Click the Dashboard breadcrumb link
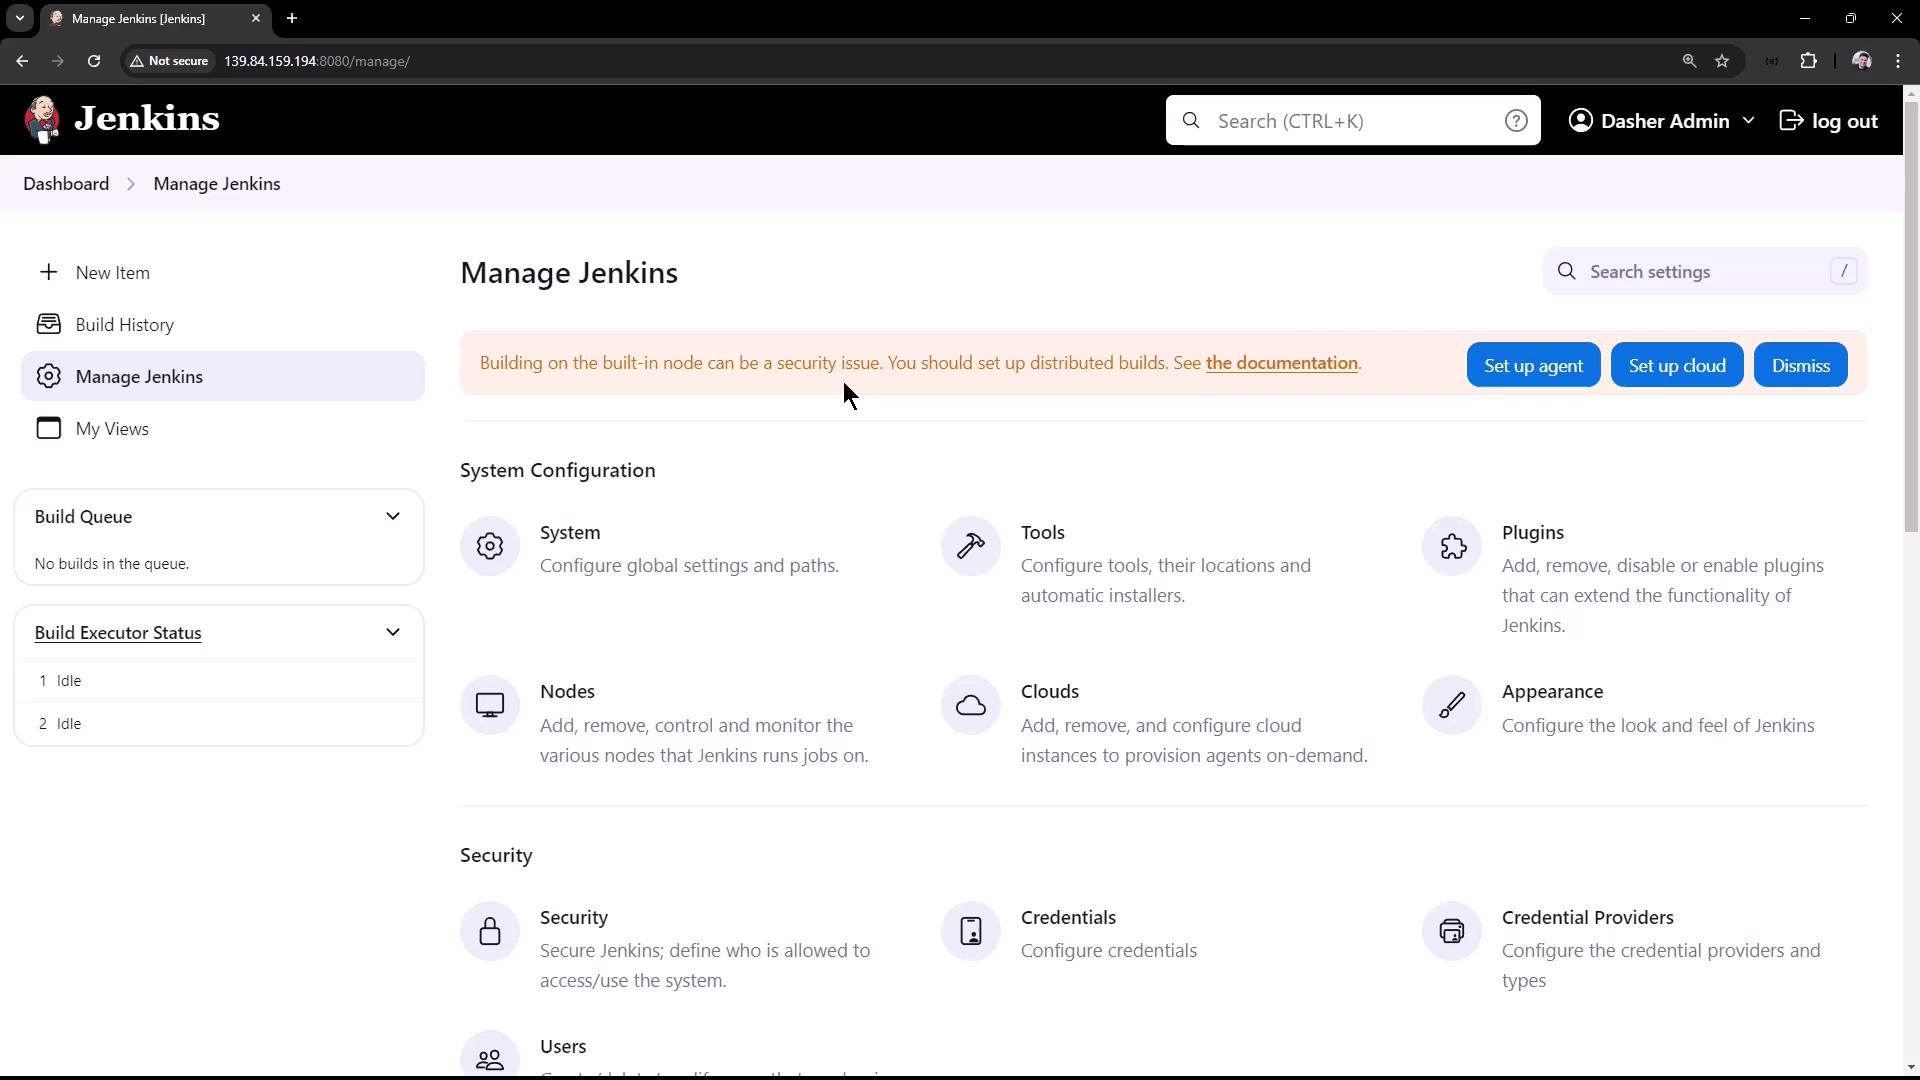The width and height of the screenshot is (1920, 1080). tap(66, 184)
